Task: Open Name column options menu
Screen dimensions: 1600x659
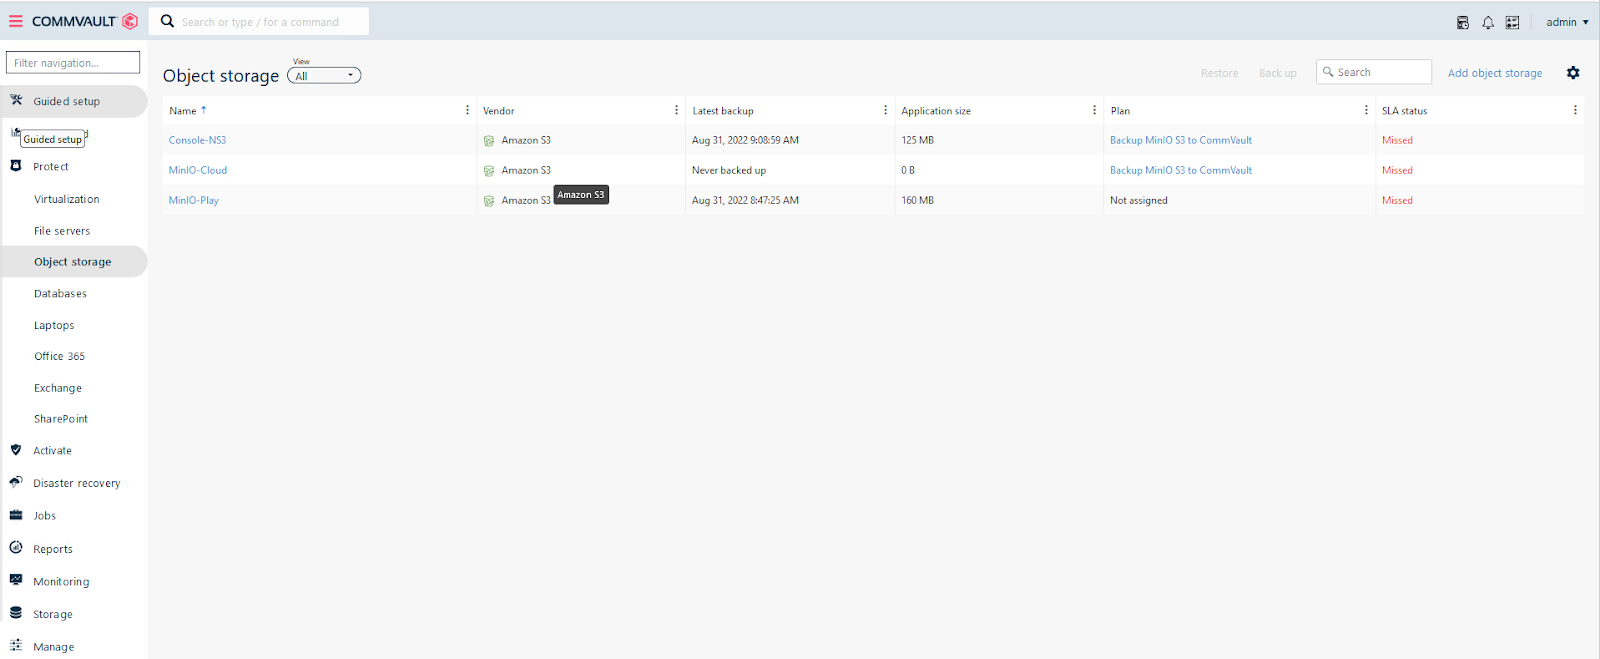Action: [x=467, y=110]
